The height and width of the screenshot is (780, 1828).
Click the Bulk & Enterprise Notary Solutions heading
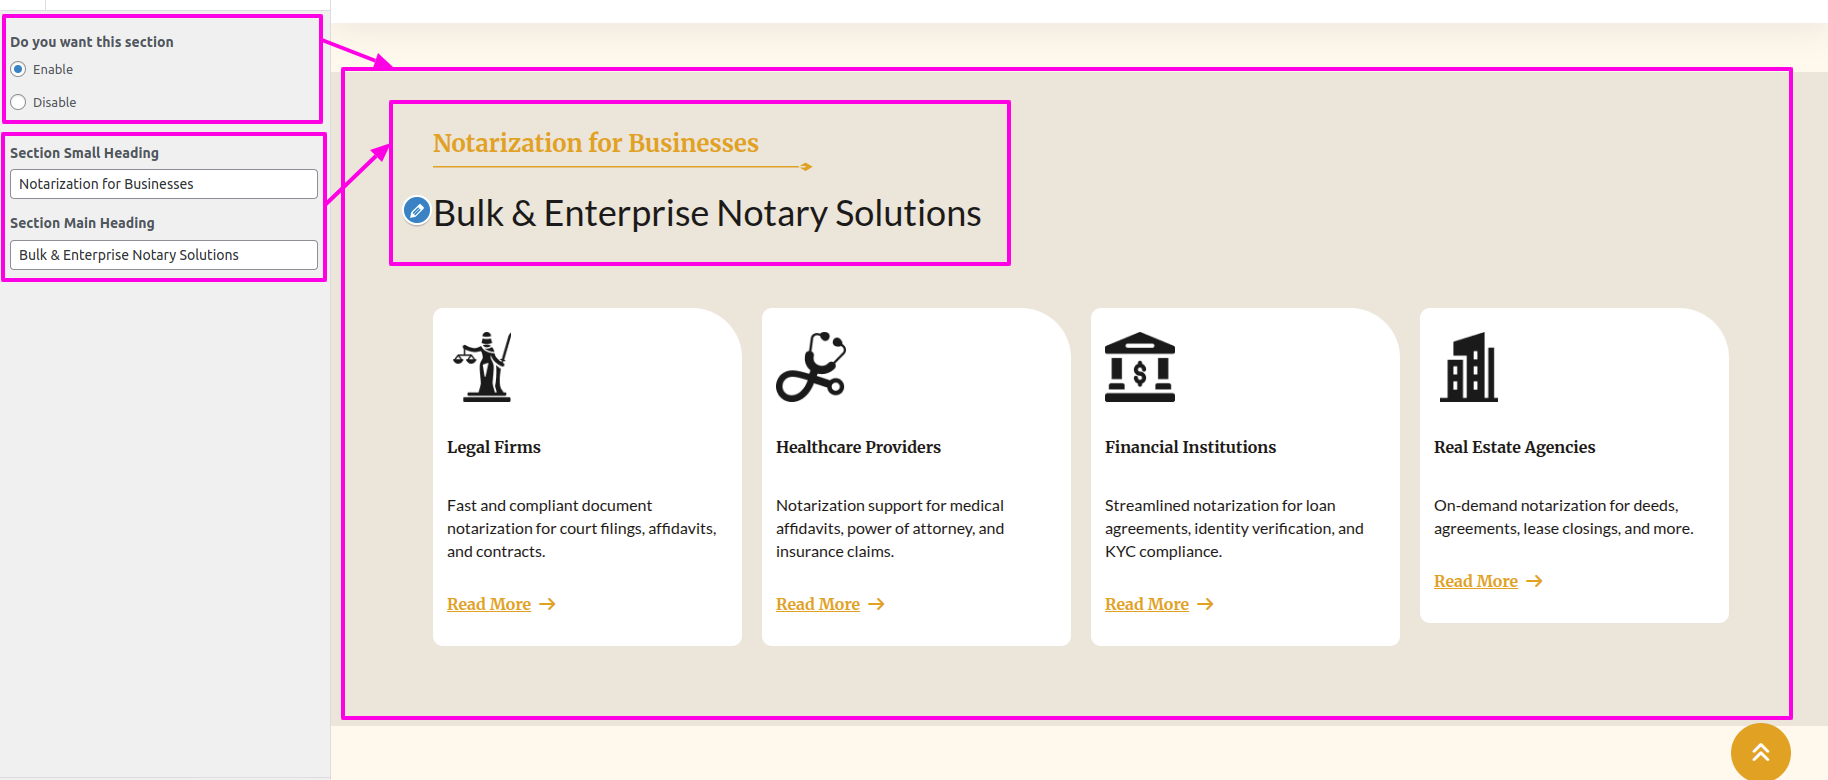pyautogui.click(x=707, y=213)
